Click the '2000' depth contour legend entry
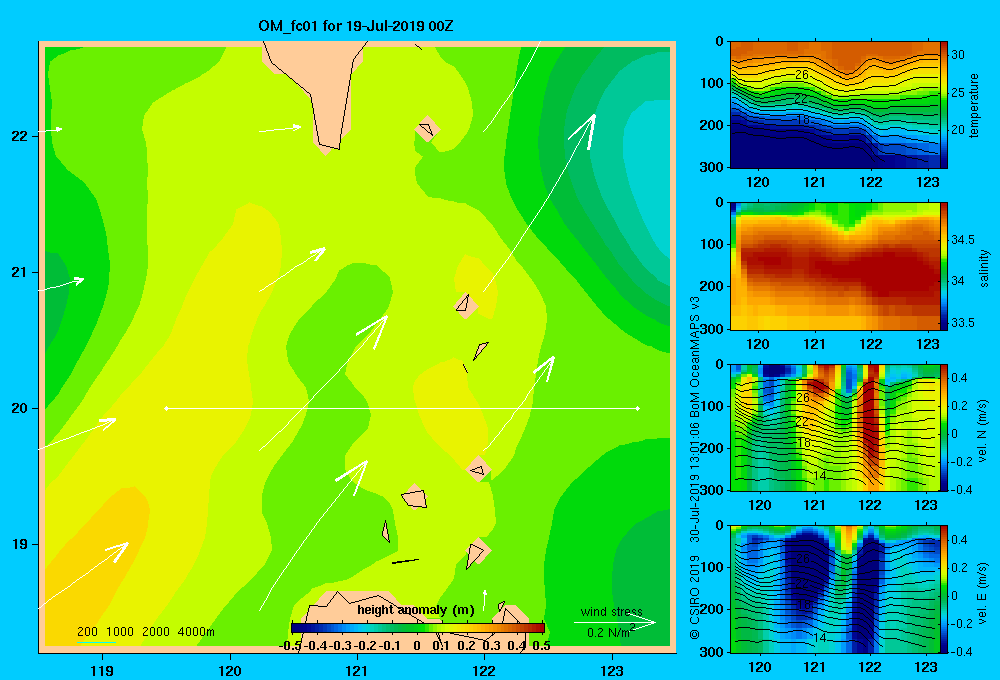 (x=156, y=632)
